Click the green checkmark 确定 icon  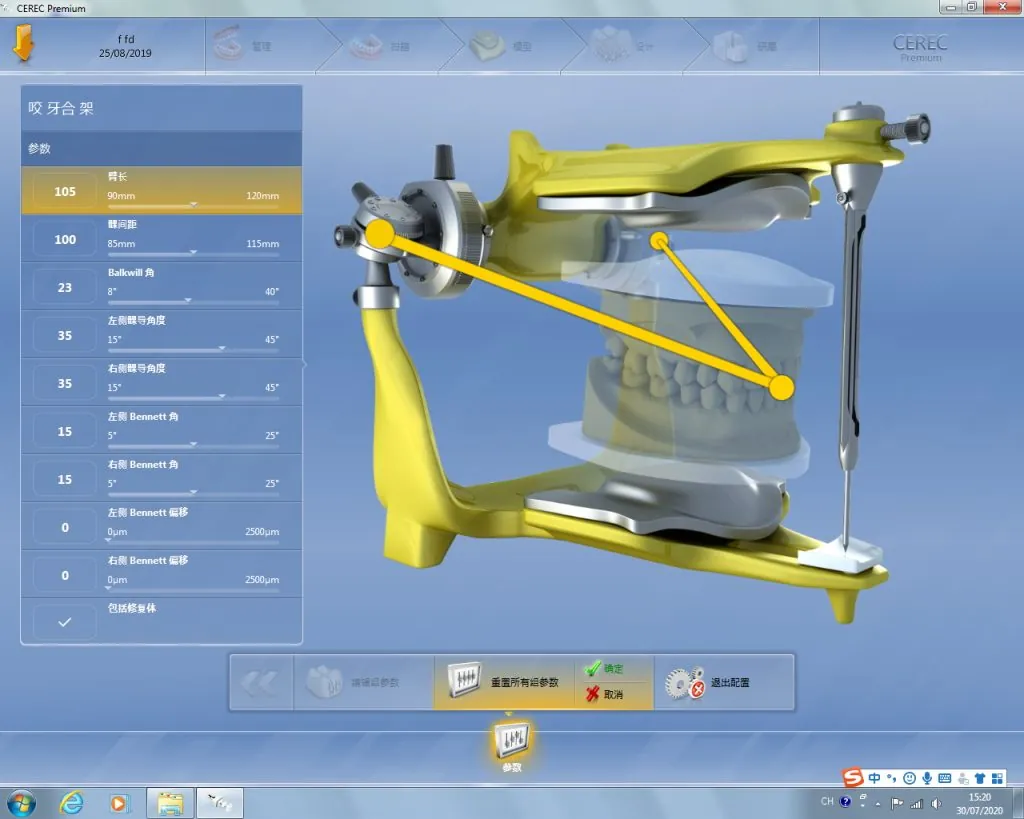(592, 669)
